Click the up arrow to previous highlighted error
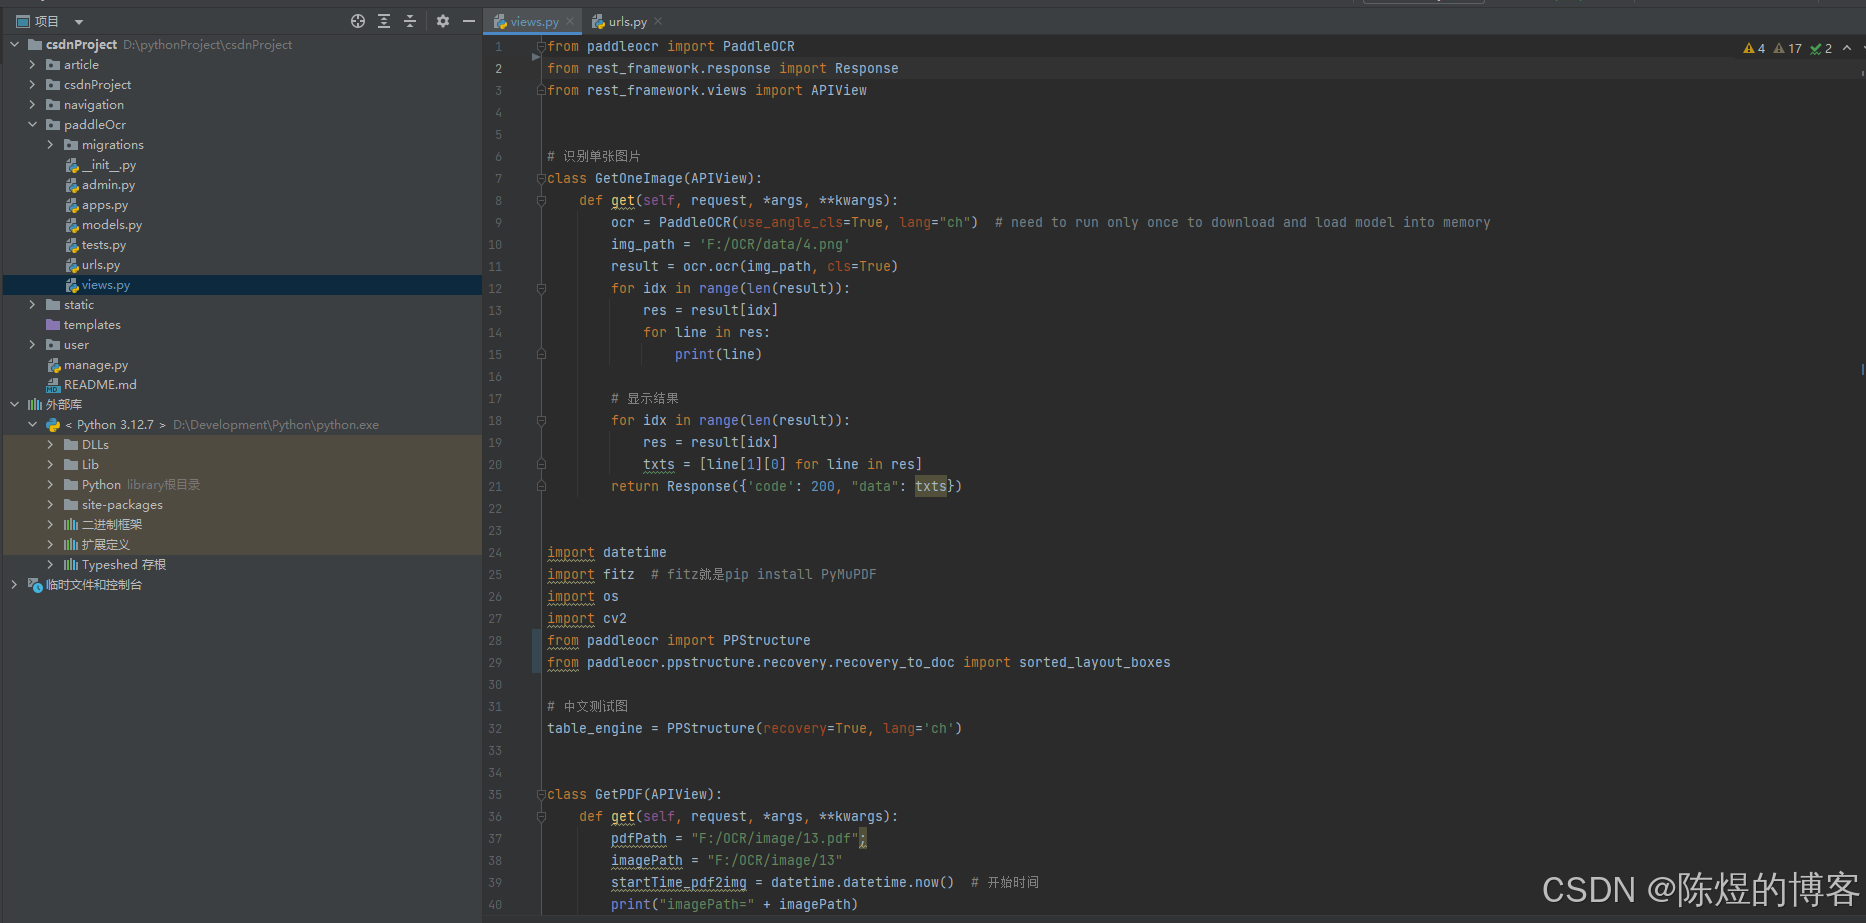Screen dimensions: 1866x923 [1847, 47]
